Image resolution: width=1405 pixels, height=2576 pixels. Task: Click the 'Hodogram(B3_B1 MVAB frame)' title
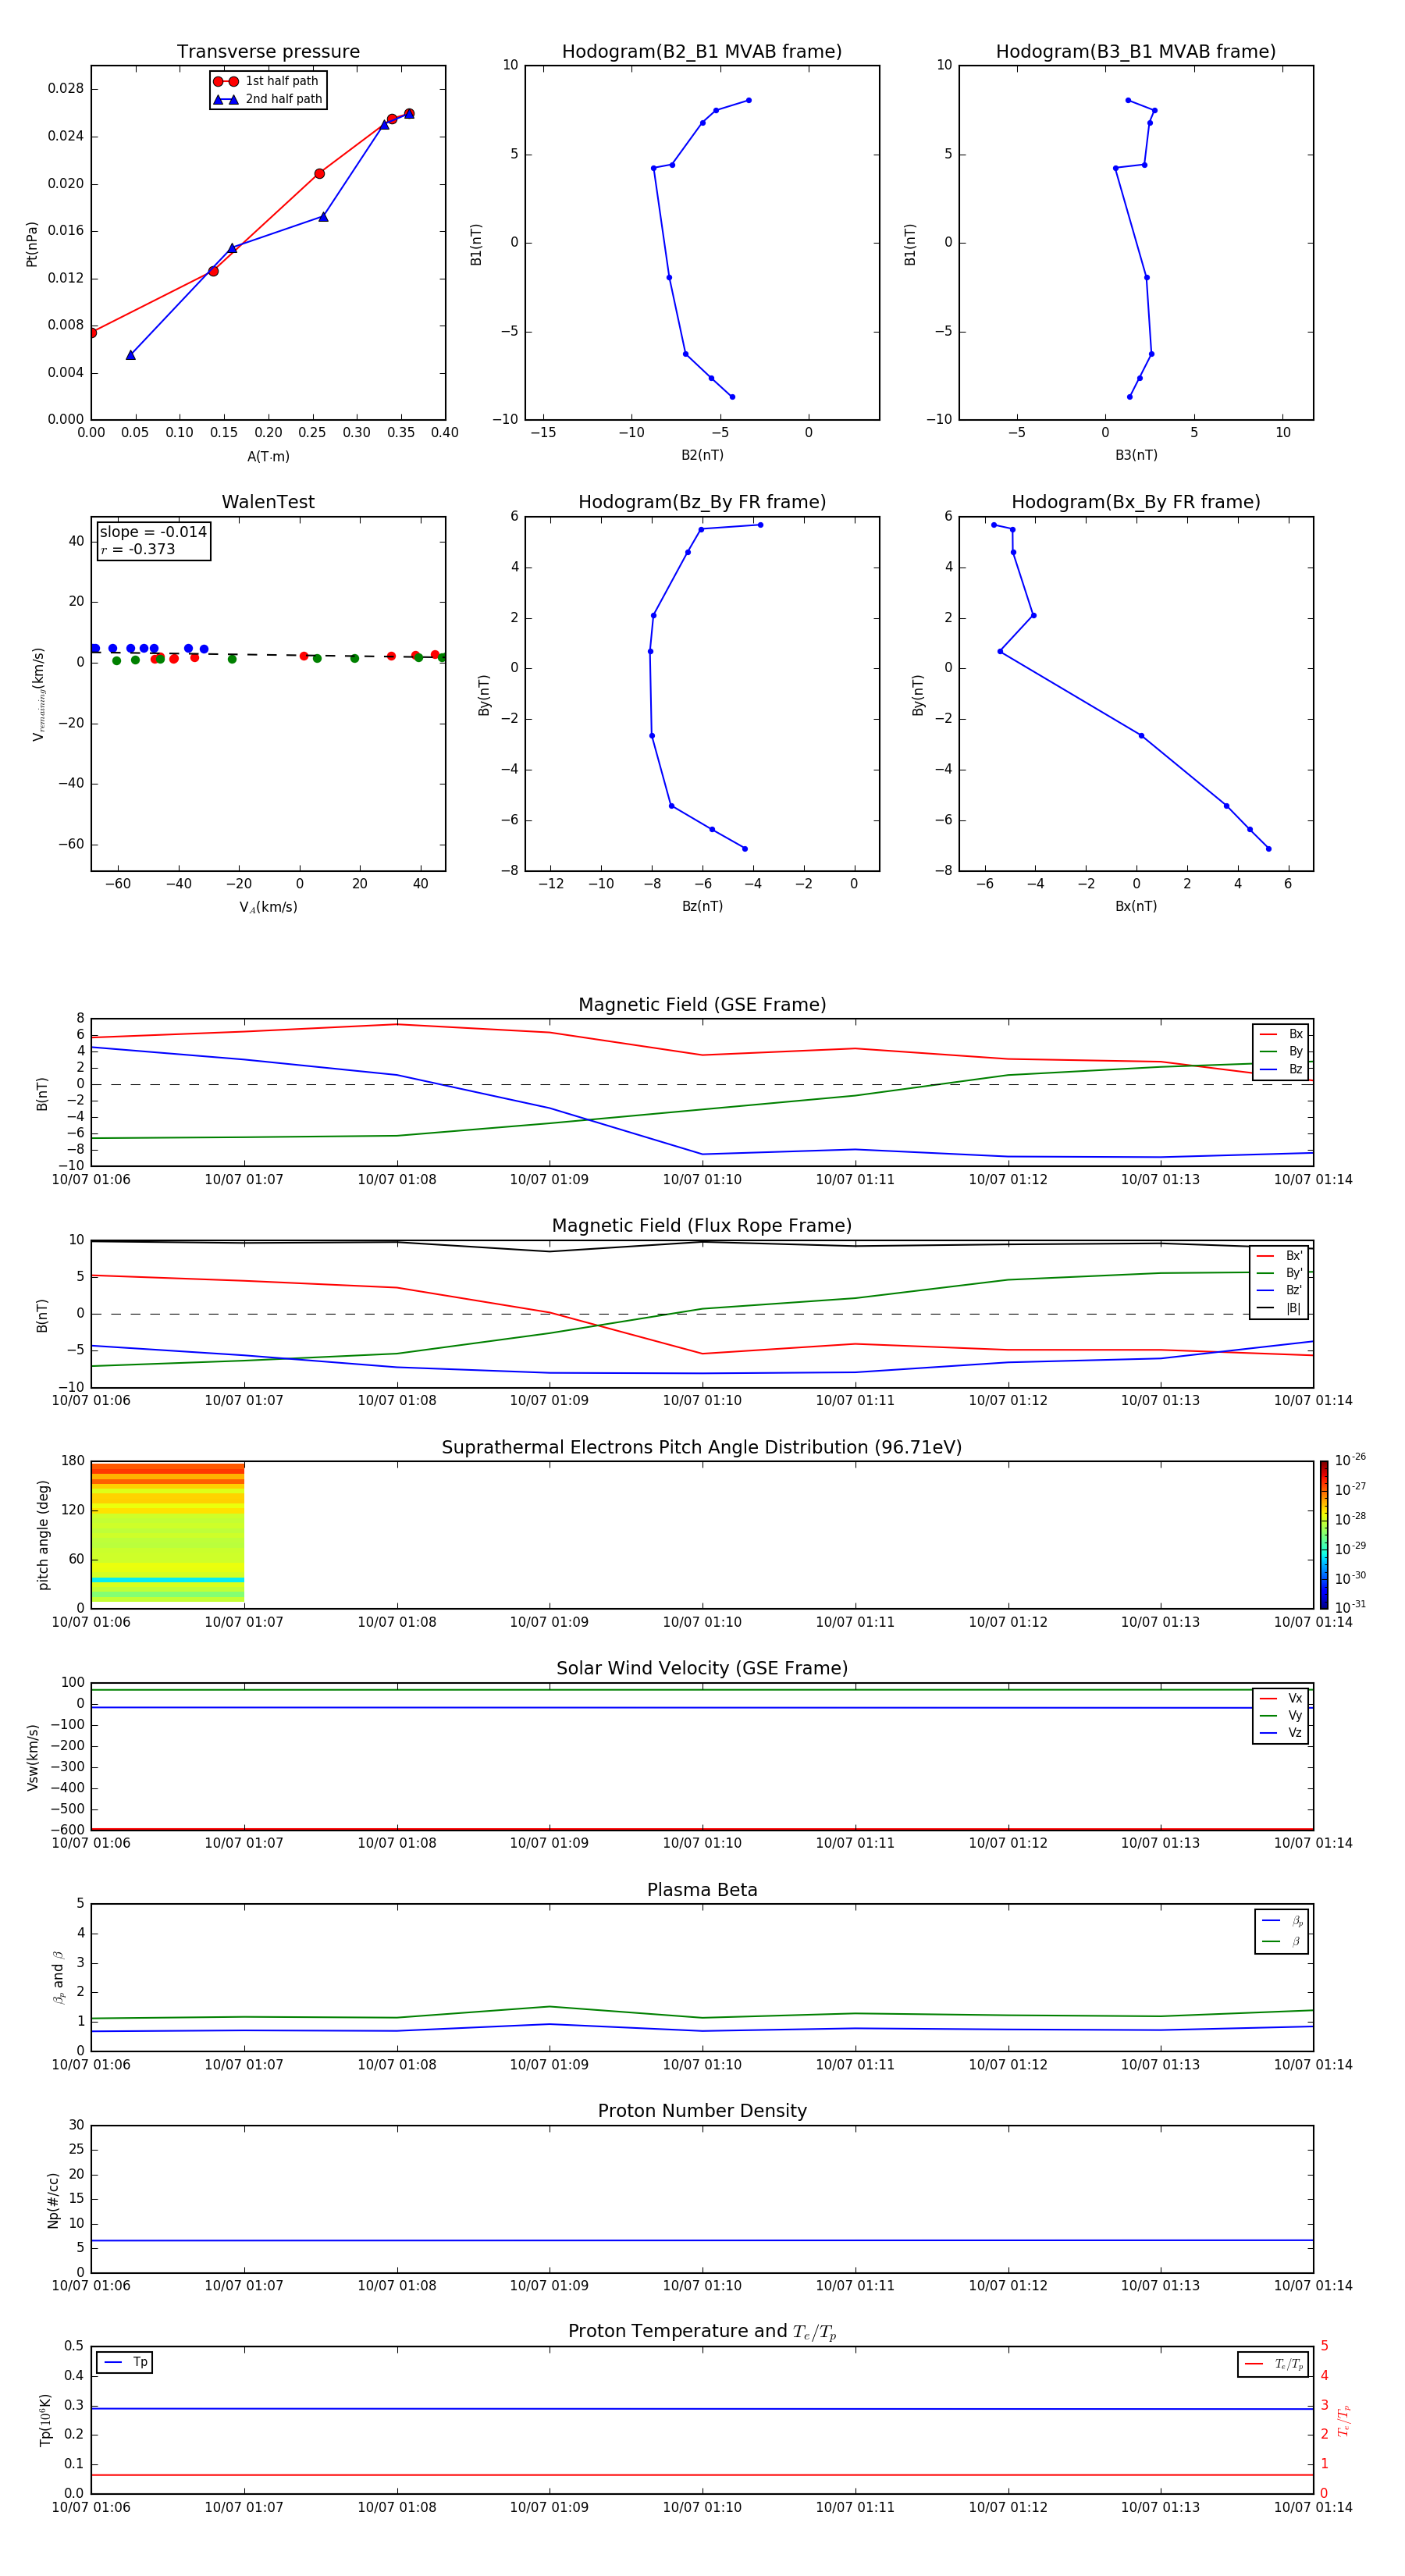[1136, 52]
